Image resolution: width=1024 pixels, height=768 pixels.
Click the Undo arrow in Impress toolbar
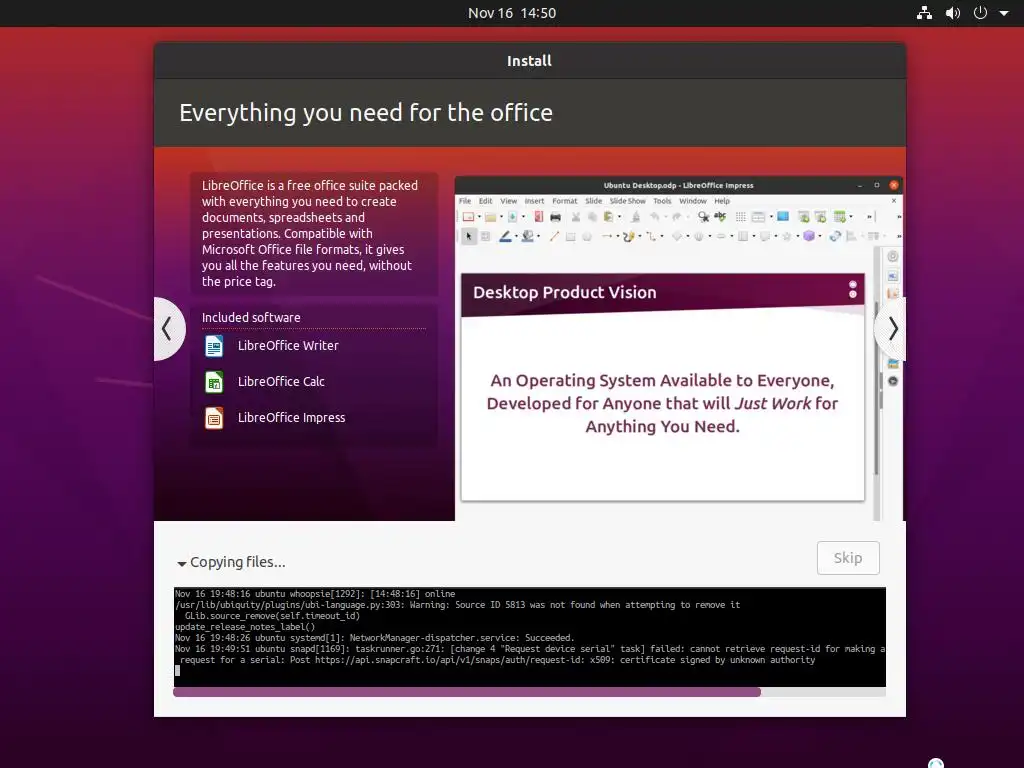[654, 217]
